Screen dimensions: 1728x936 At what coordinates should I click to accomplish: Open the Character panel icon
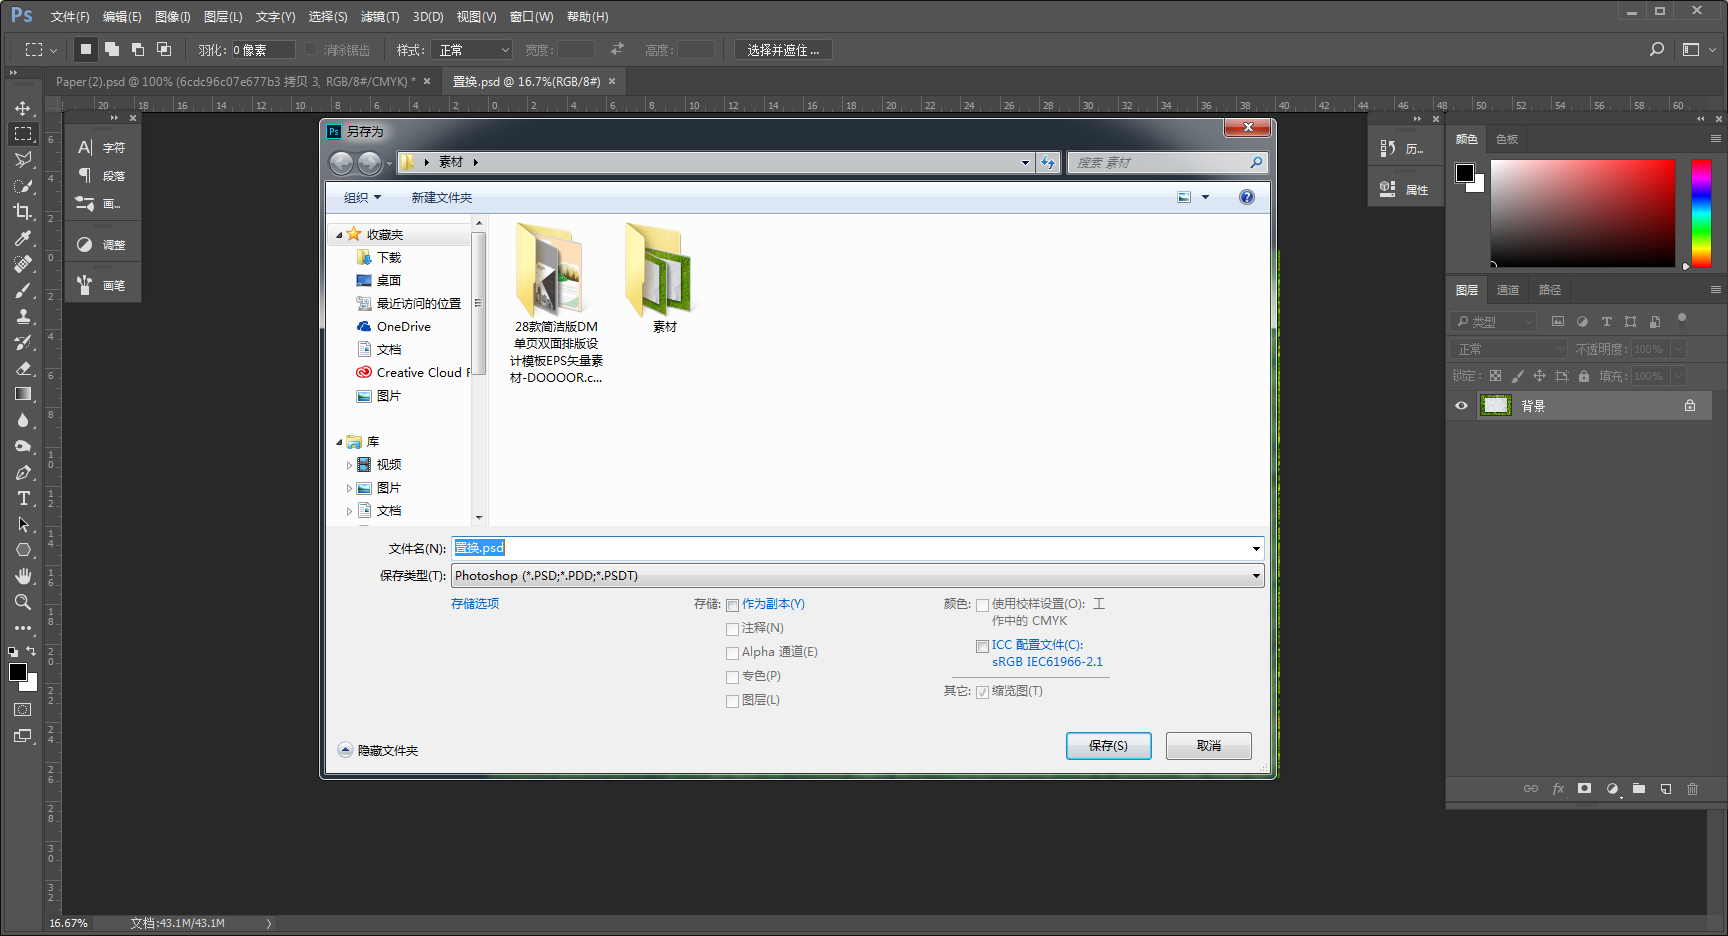tap(86, 147)
